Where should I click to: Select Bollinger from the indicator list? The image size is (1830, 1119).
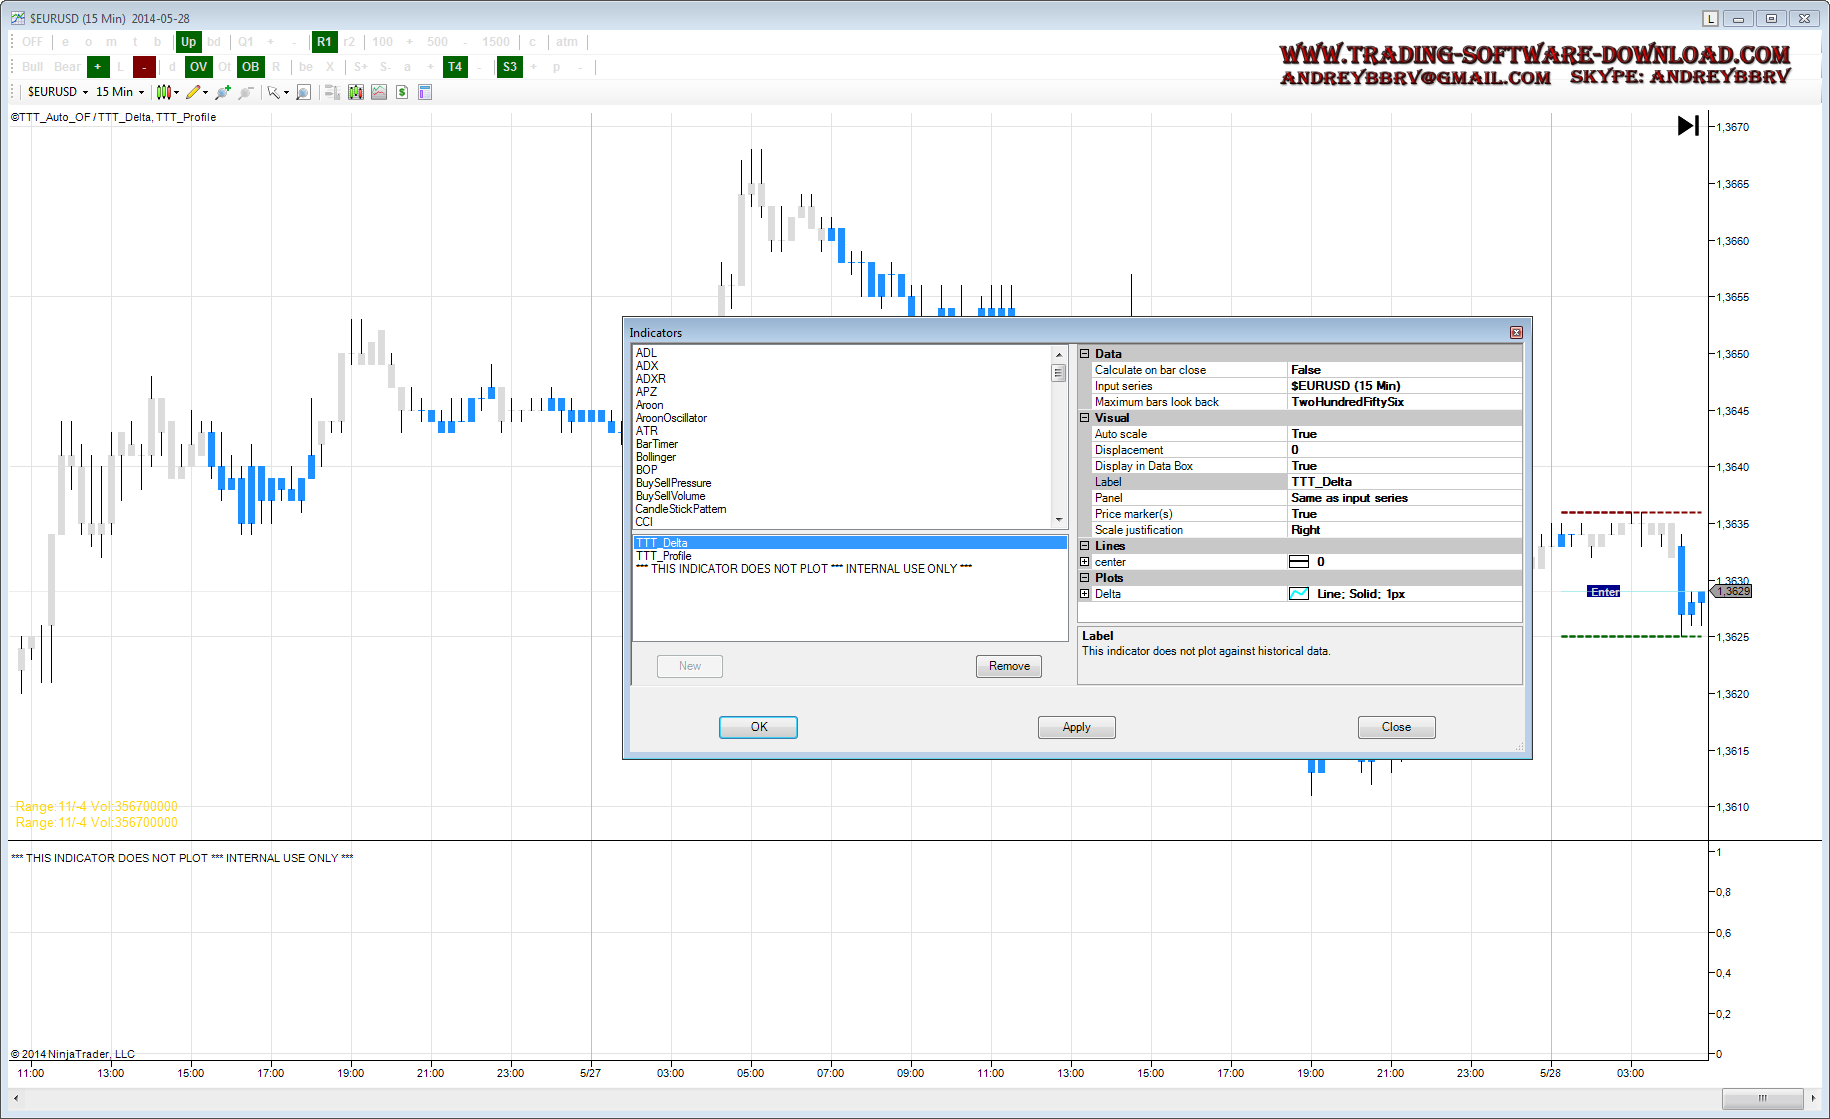656,457
